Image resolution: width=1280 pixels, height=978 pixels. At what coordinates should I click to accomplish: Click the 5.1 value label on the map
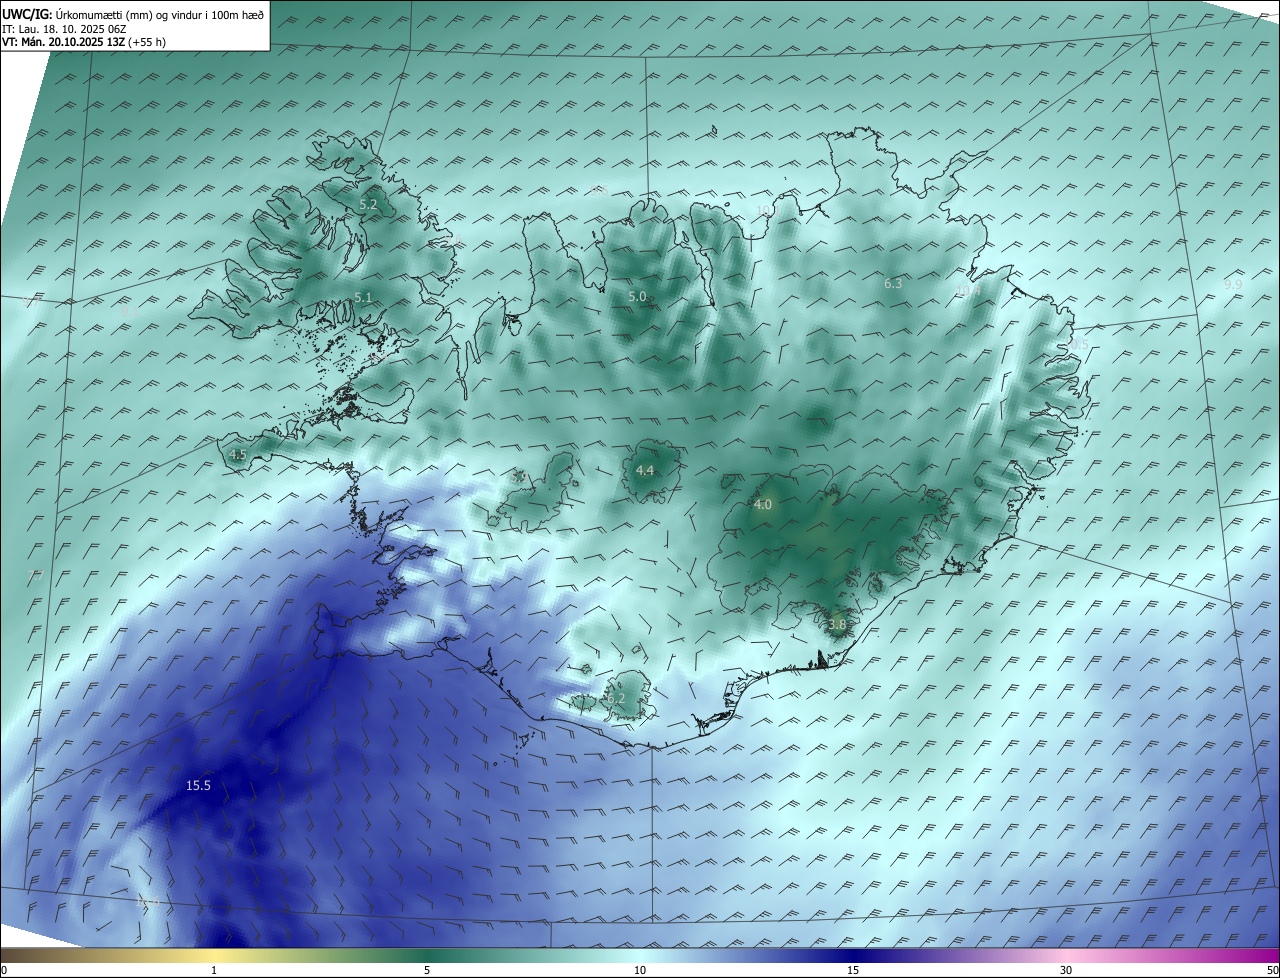[363, 297]
